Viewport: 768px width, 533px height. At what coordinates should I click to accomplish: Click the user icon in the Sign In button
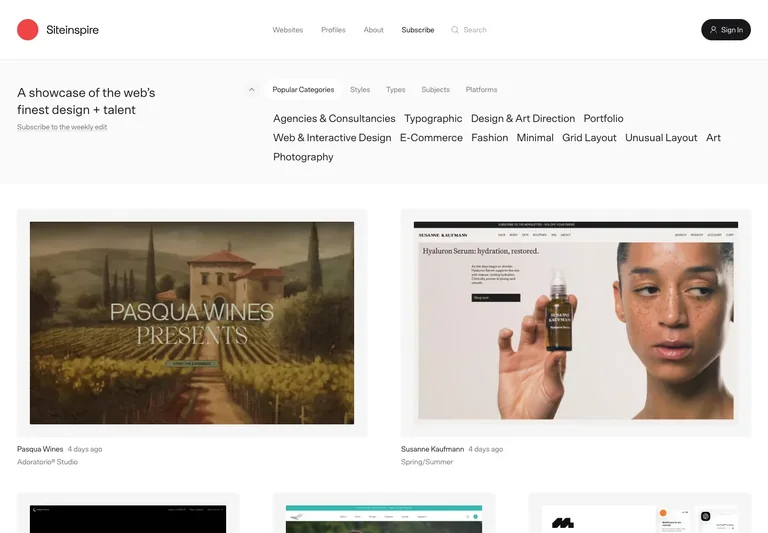pos(714,30)
